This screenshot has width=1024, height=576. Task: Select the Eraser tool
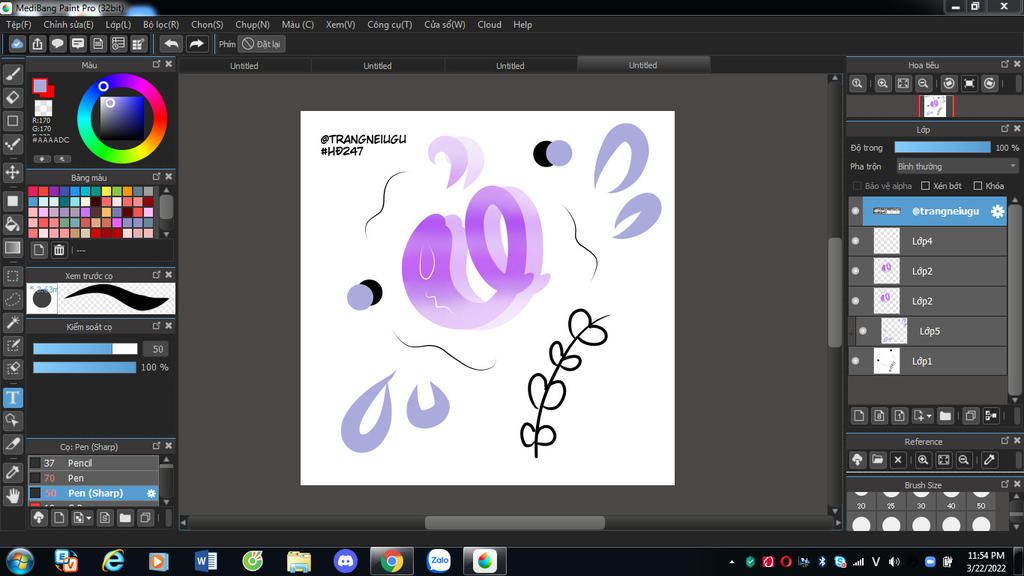(13, 97)
